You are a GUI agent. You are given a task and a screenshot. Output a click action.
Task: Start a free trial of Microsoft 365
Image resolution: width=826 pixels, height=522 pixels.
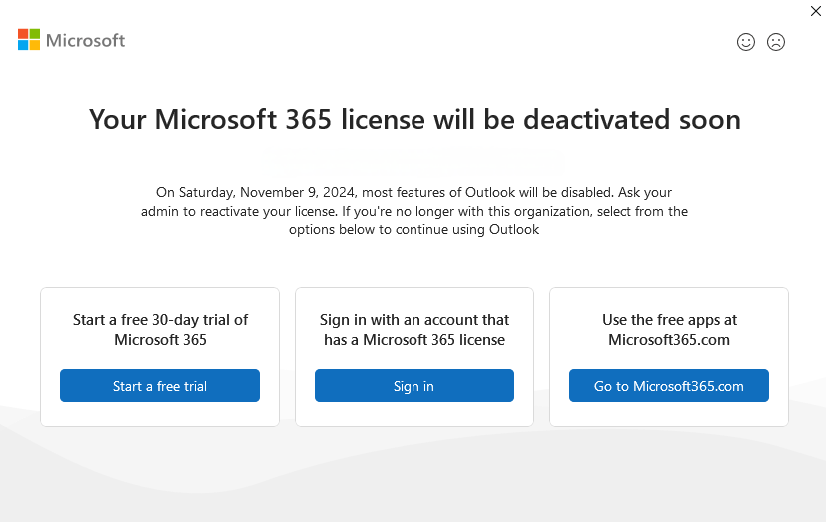click(160, 386)
